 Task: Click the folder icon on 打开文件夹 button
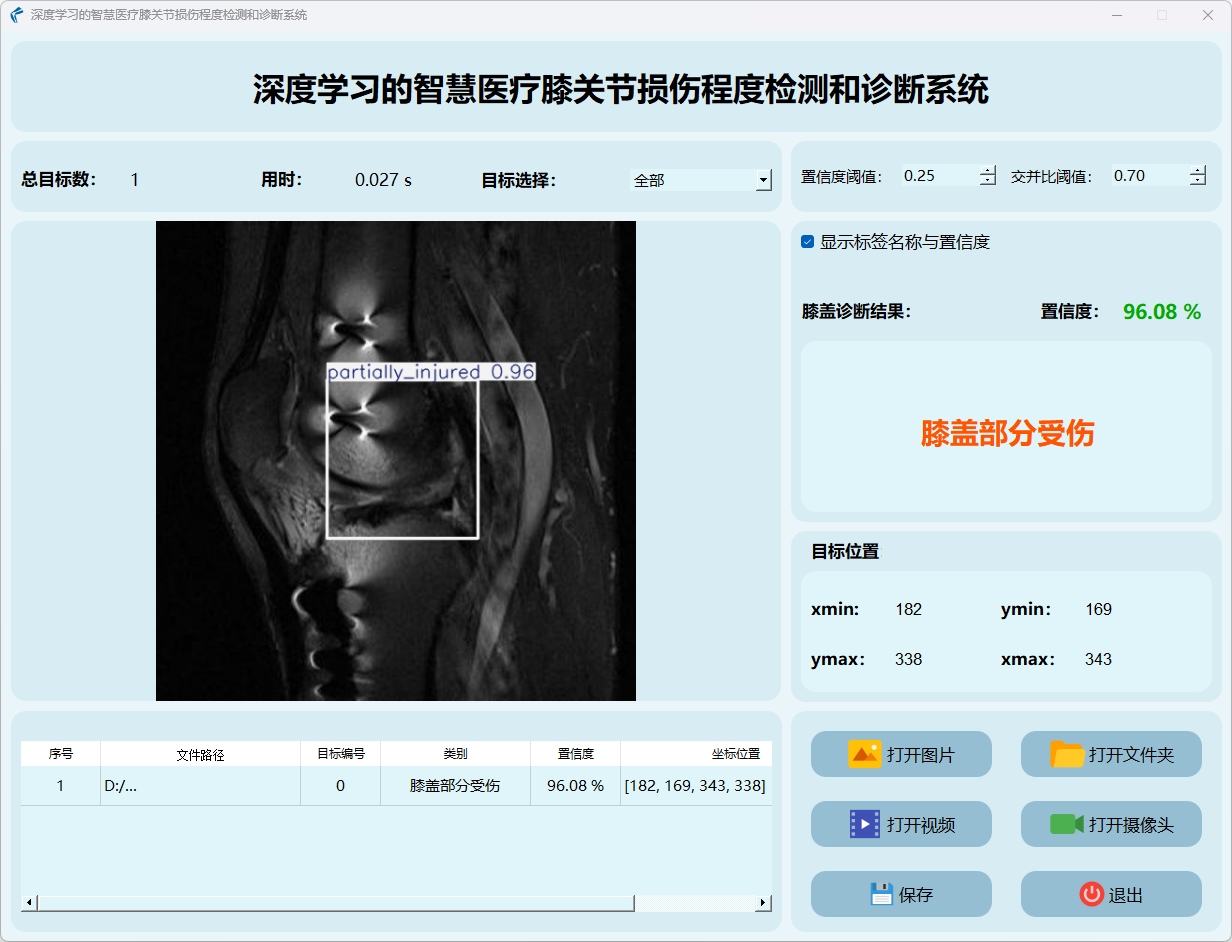[1067, 754]
